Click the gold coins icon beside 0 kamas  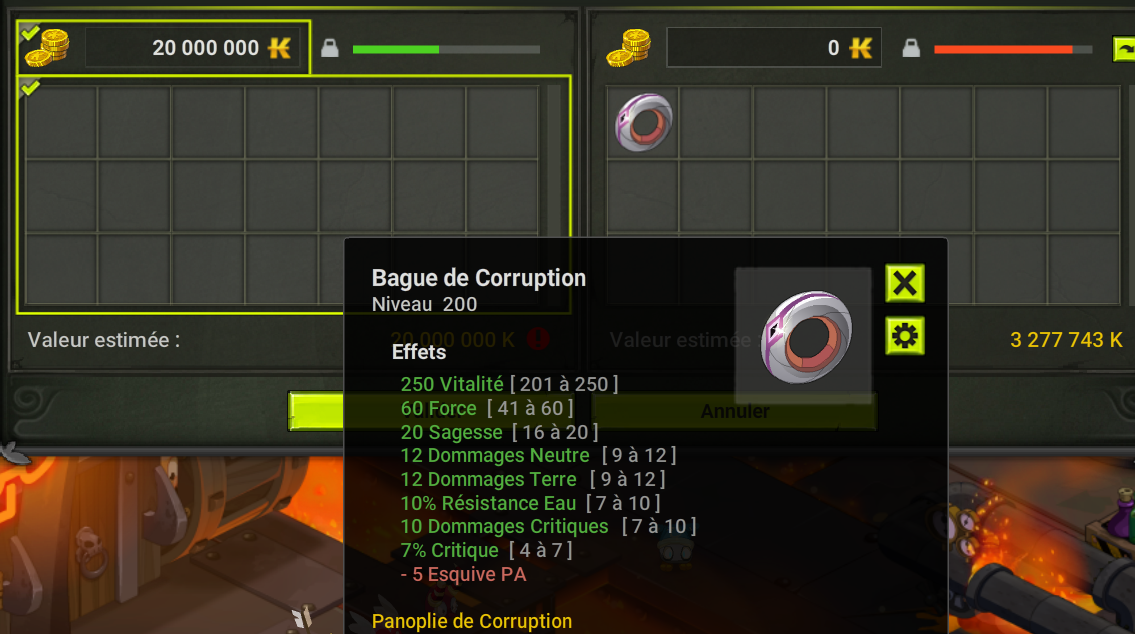click(628, 48)
